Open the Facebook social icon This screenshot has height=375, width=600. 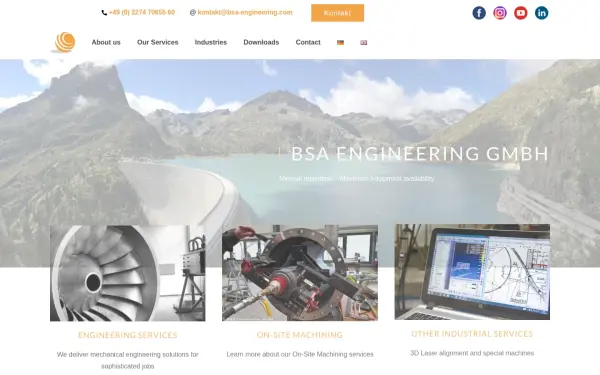pyautogui.click(x=479, y=13)
